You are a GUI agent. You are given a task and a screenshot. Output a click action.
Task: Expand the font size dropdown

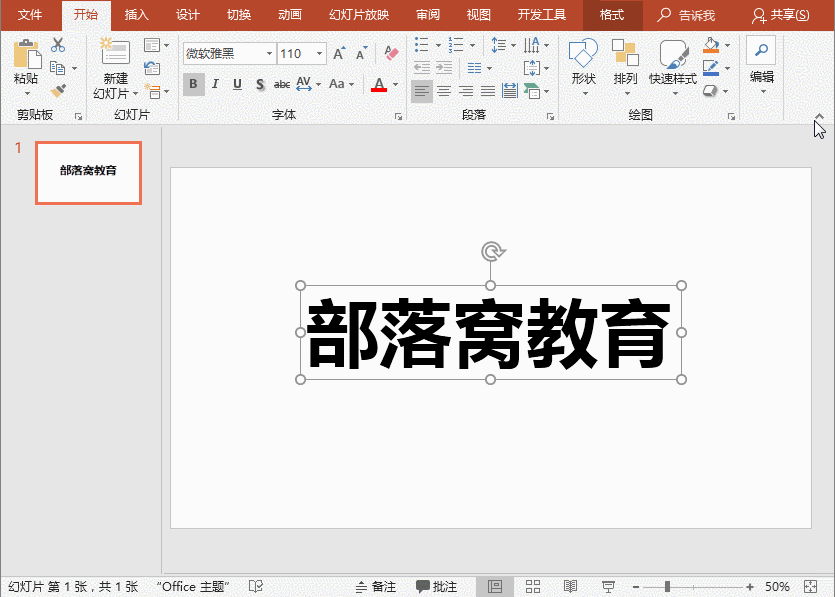tap(319, 53)
